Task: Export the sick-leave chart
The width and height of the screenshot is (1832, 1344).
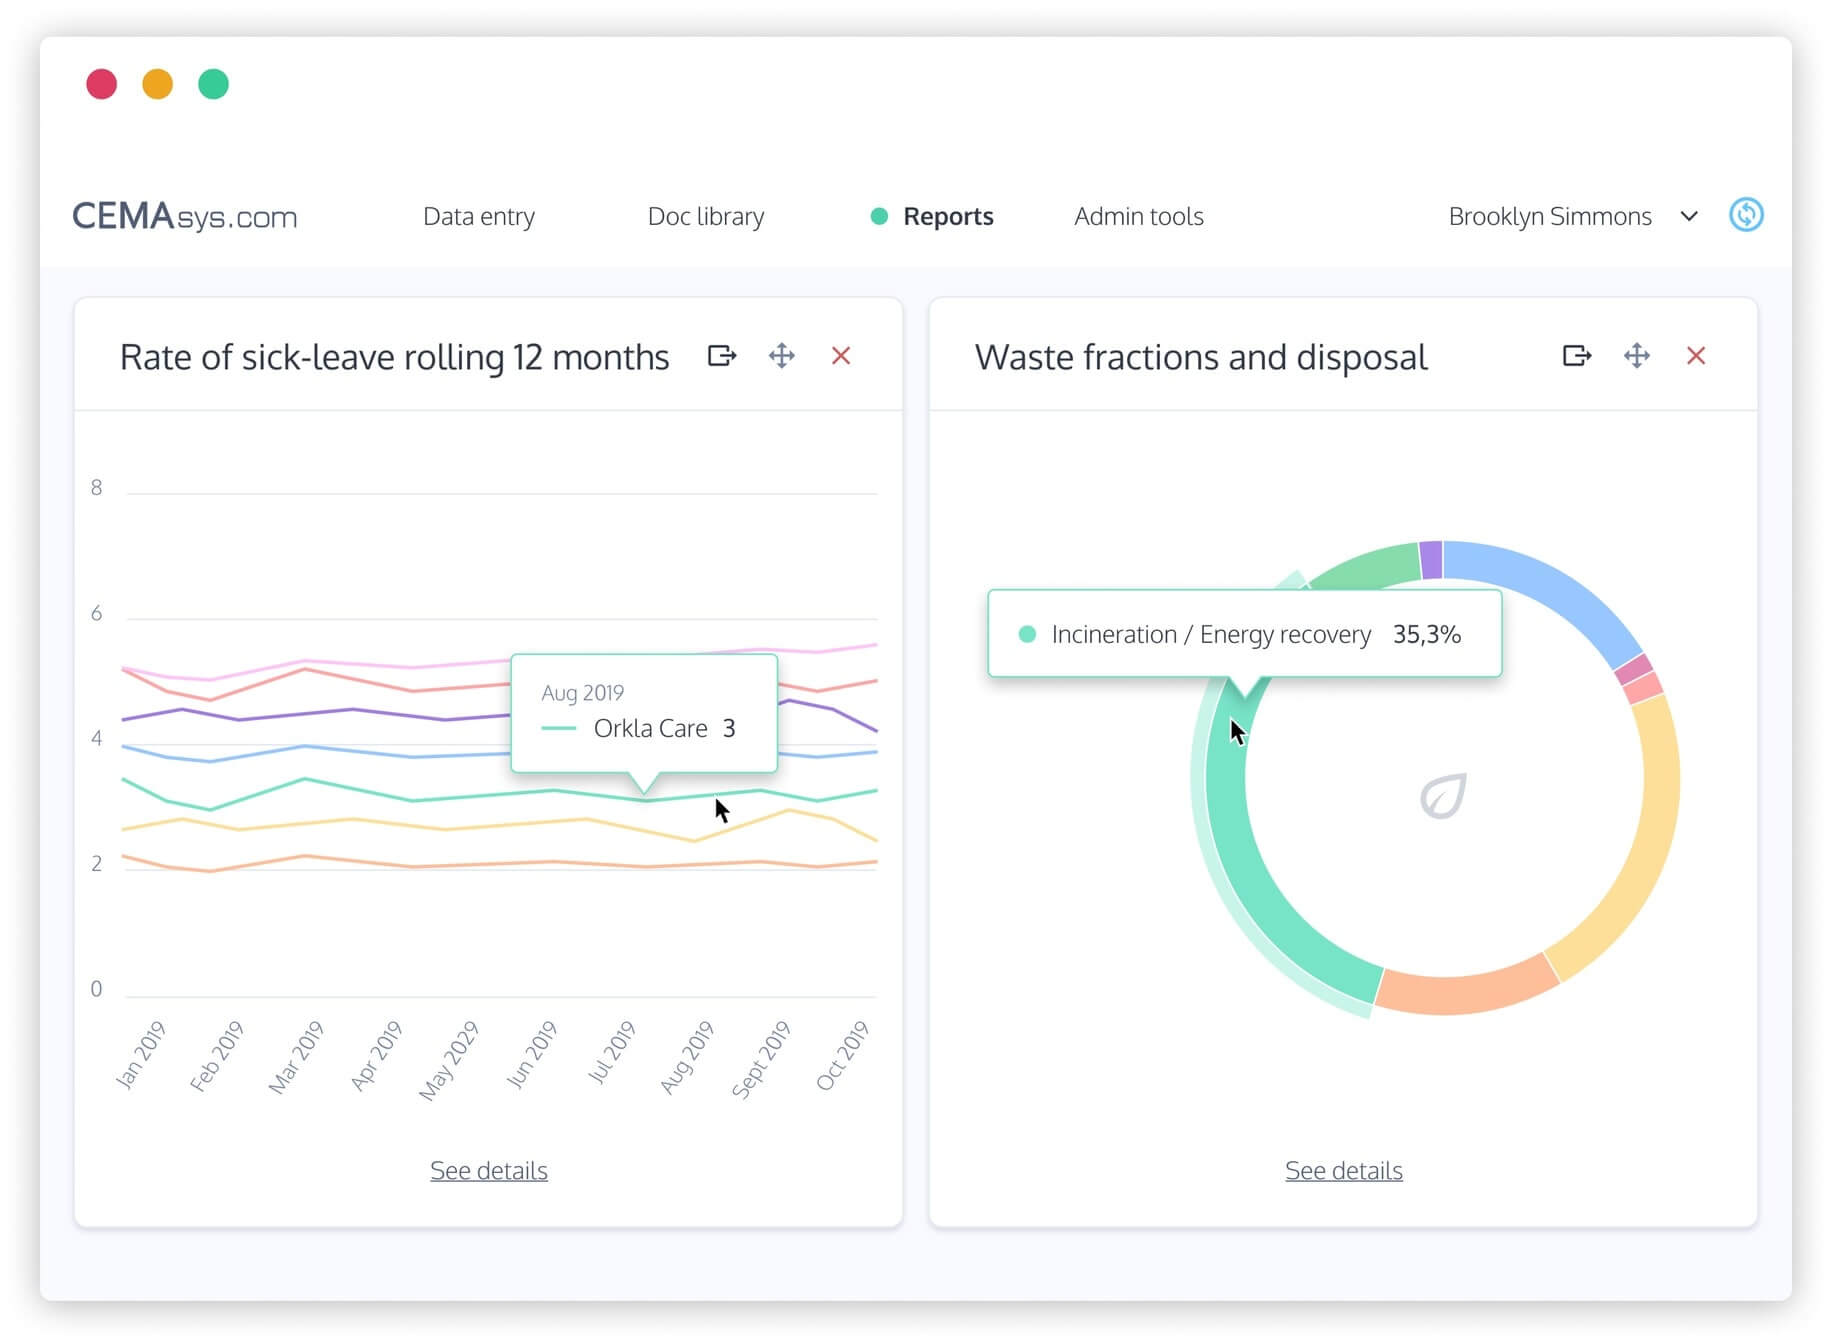Action: 721,356
